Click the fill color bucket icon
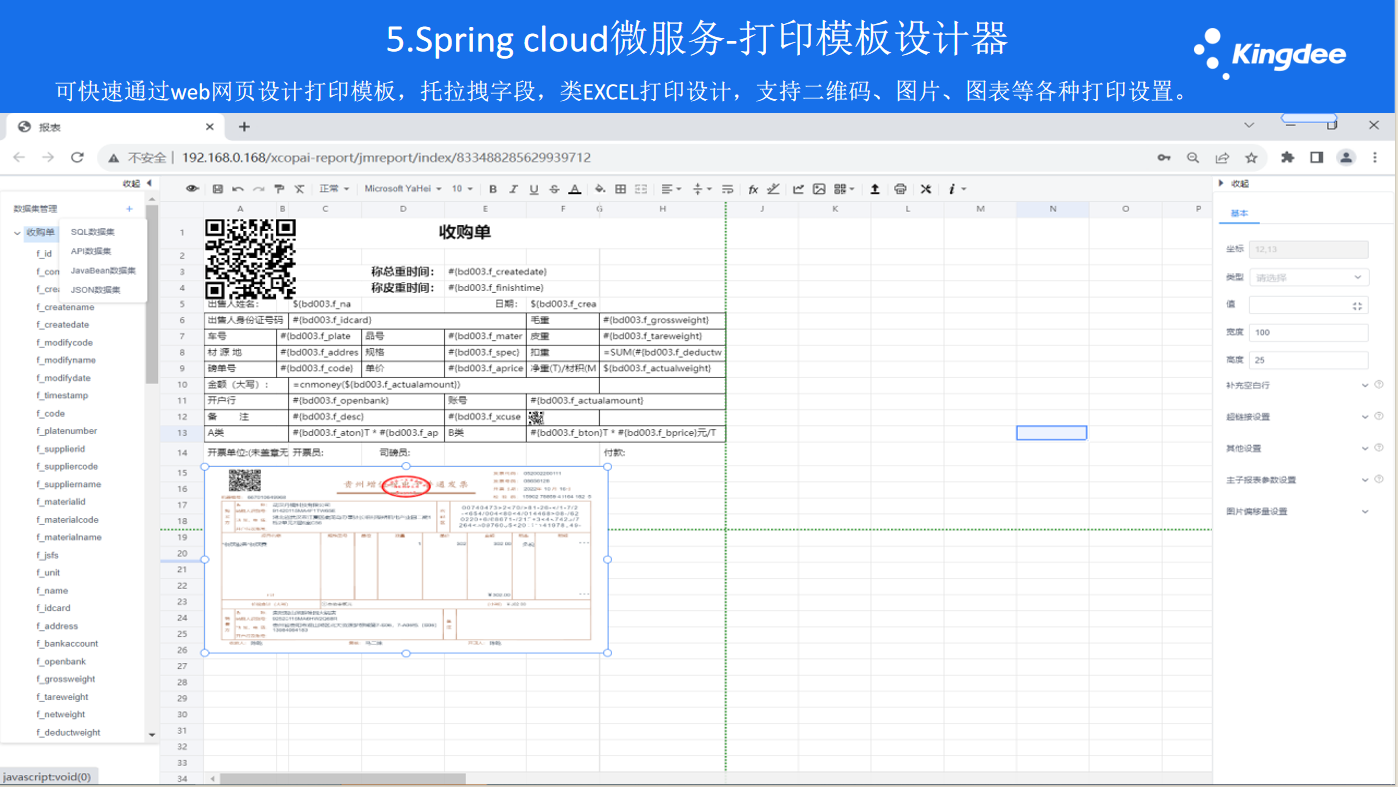The width and height of the screenshot is (1398, 787). (x=599, y=189)
